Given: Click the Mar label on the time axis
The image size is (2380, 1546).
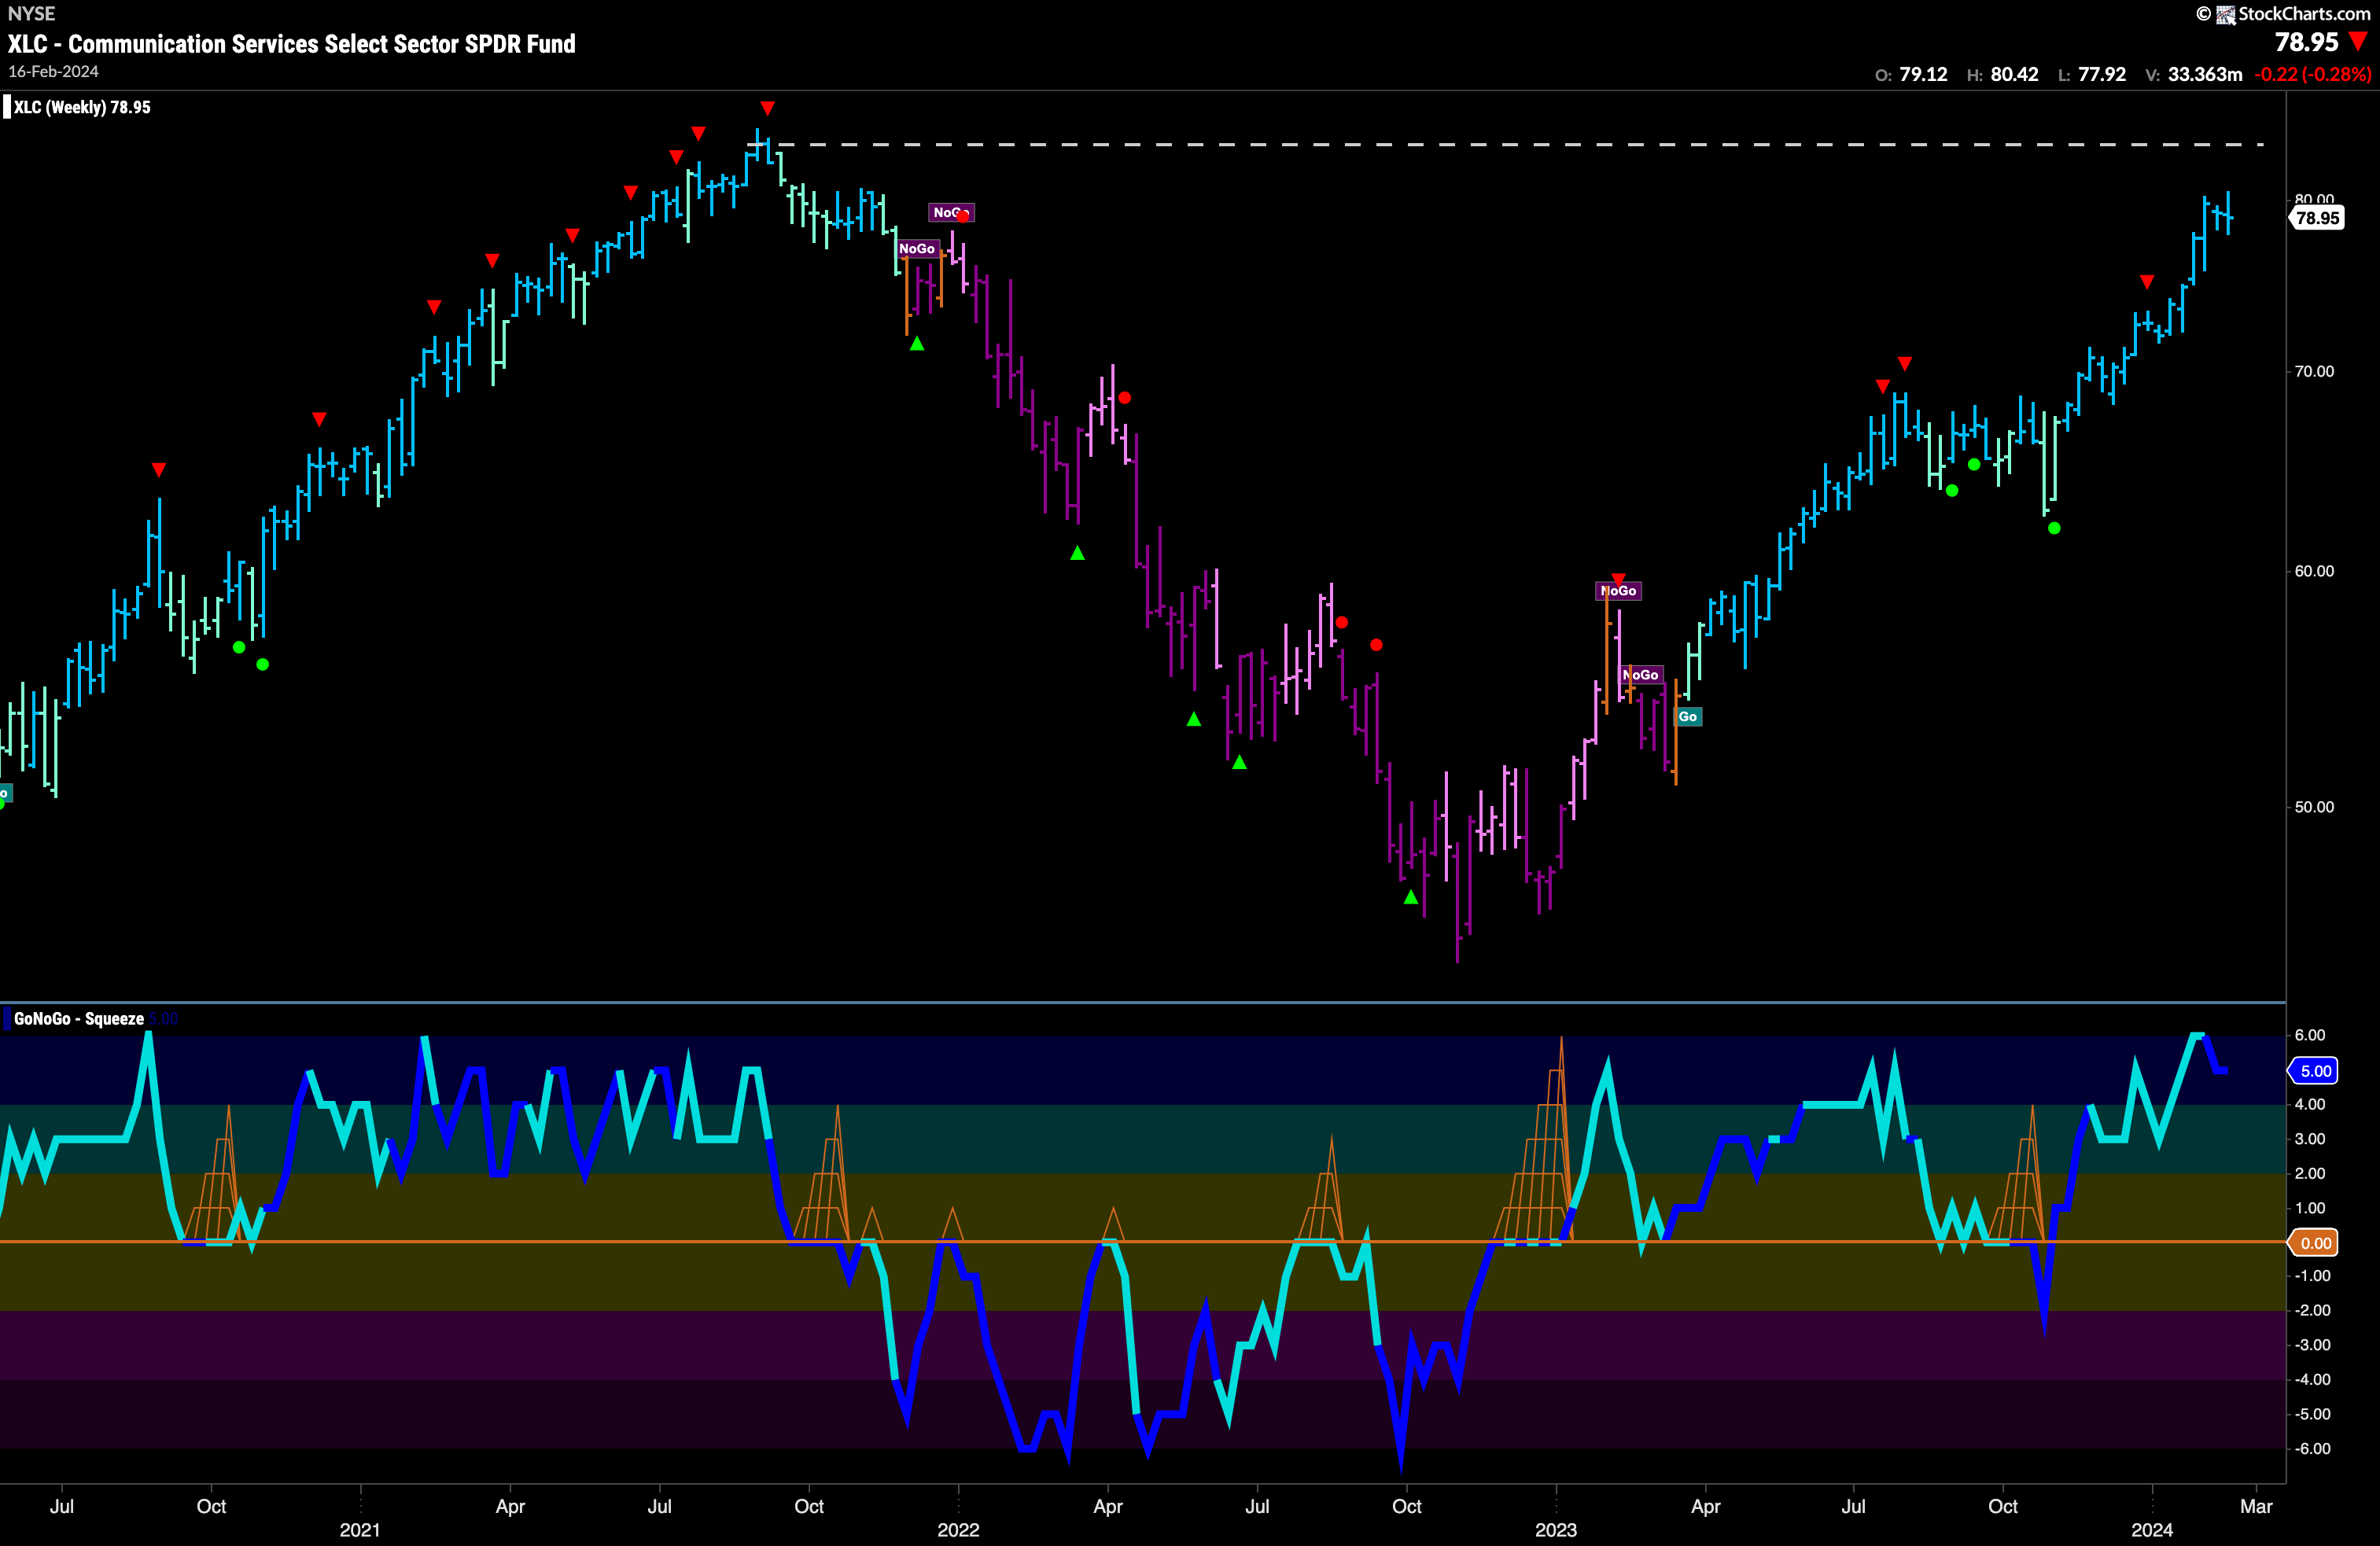Looking at the screenshot, I should (x=2256, y=1506).
